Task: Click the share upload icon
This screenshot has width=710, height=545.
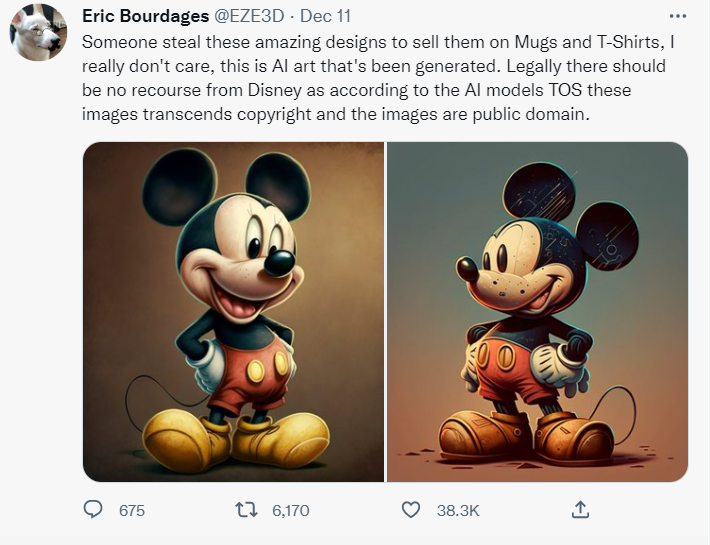Action: tap(579, 510)
